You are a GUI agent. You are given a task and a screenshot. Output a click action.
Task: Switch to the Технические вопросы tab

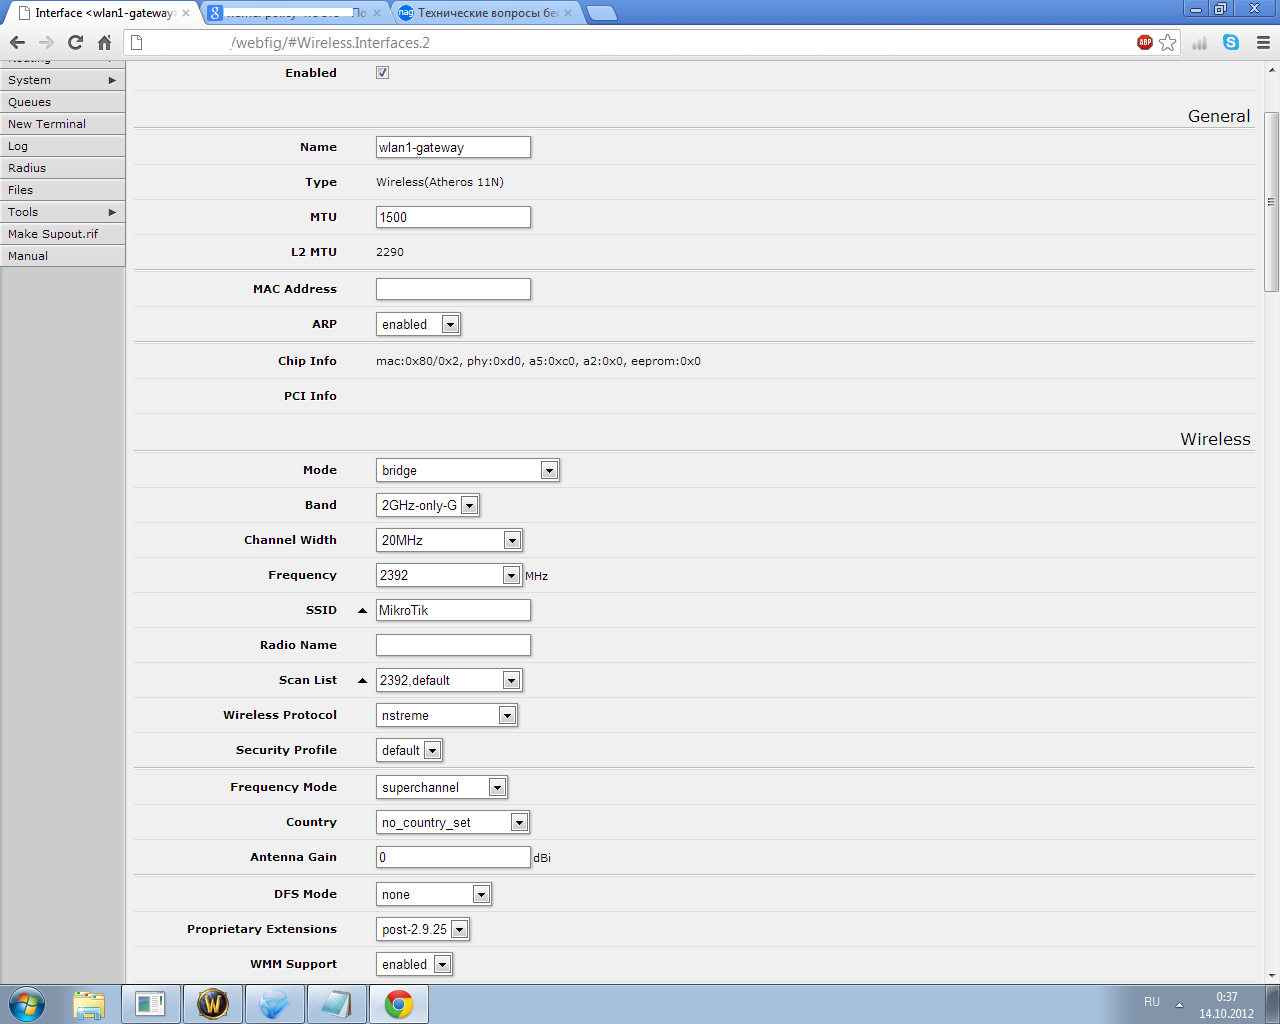[x=485, y=13]
